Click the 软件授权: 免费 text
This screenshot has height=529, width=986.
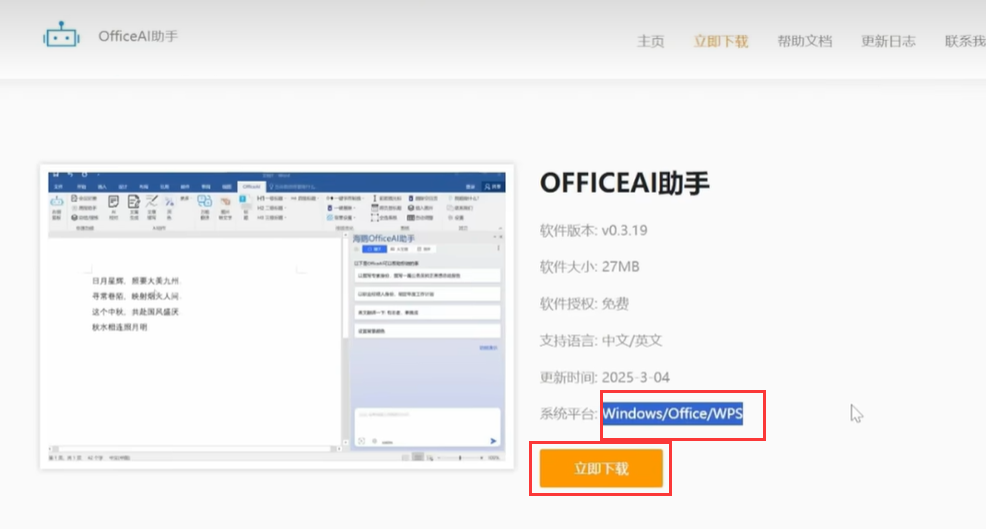point(584,304)
